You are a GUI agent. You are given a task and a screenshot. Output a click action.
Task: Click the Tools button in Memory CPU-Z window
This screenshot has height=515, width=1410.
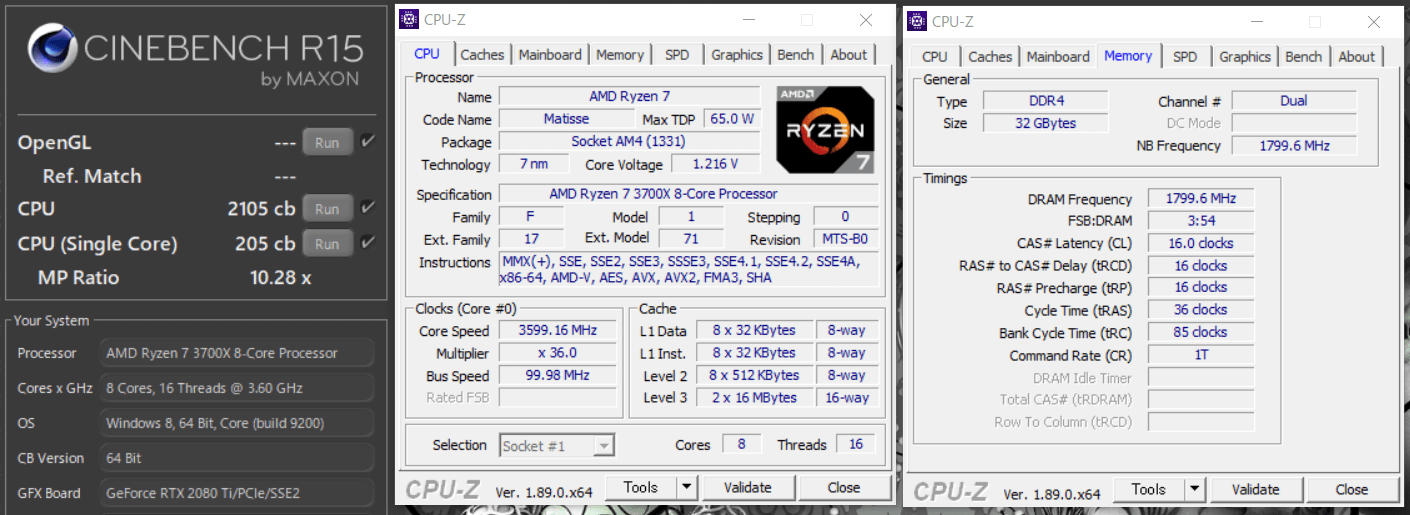(x=1149, y=490)
